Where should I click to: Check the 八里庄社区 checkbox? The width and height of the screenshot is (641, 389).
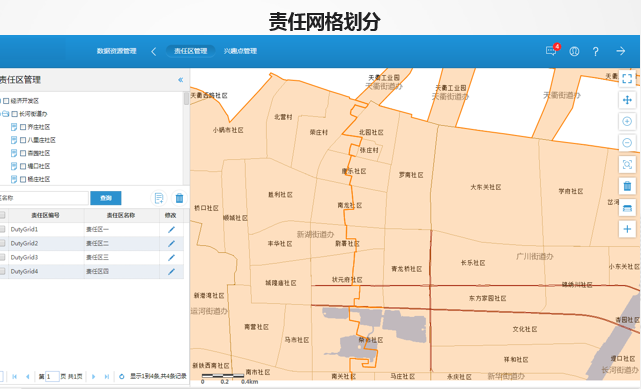coord(23,140)
